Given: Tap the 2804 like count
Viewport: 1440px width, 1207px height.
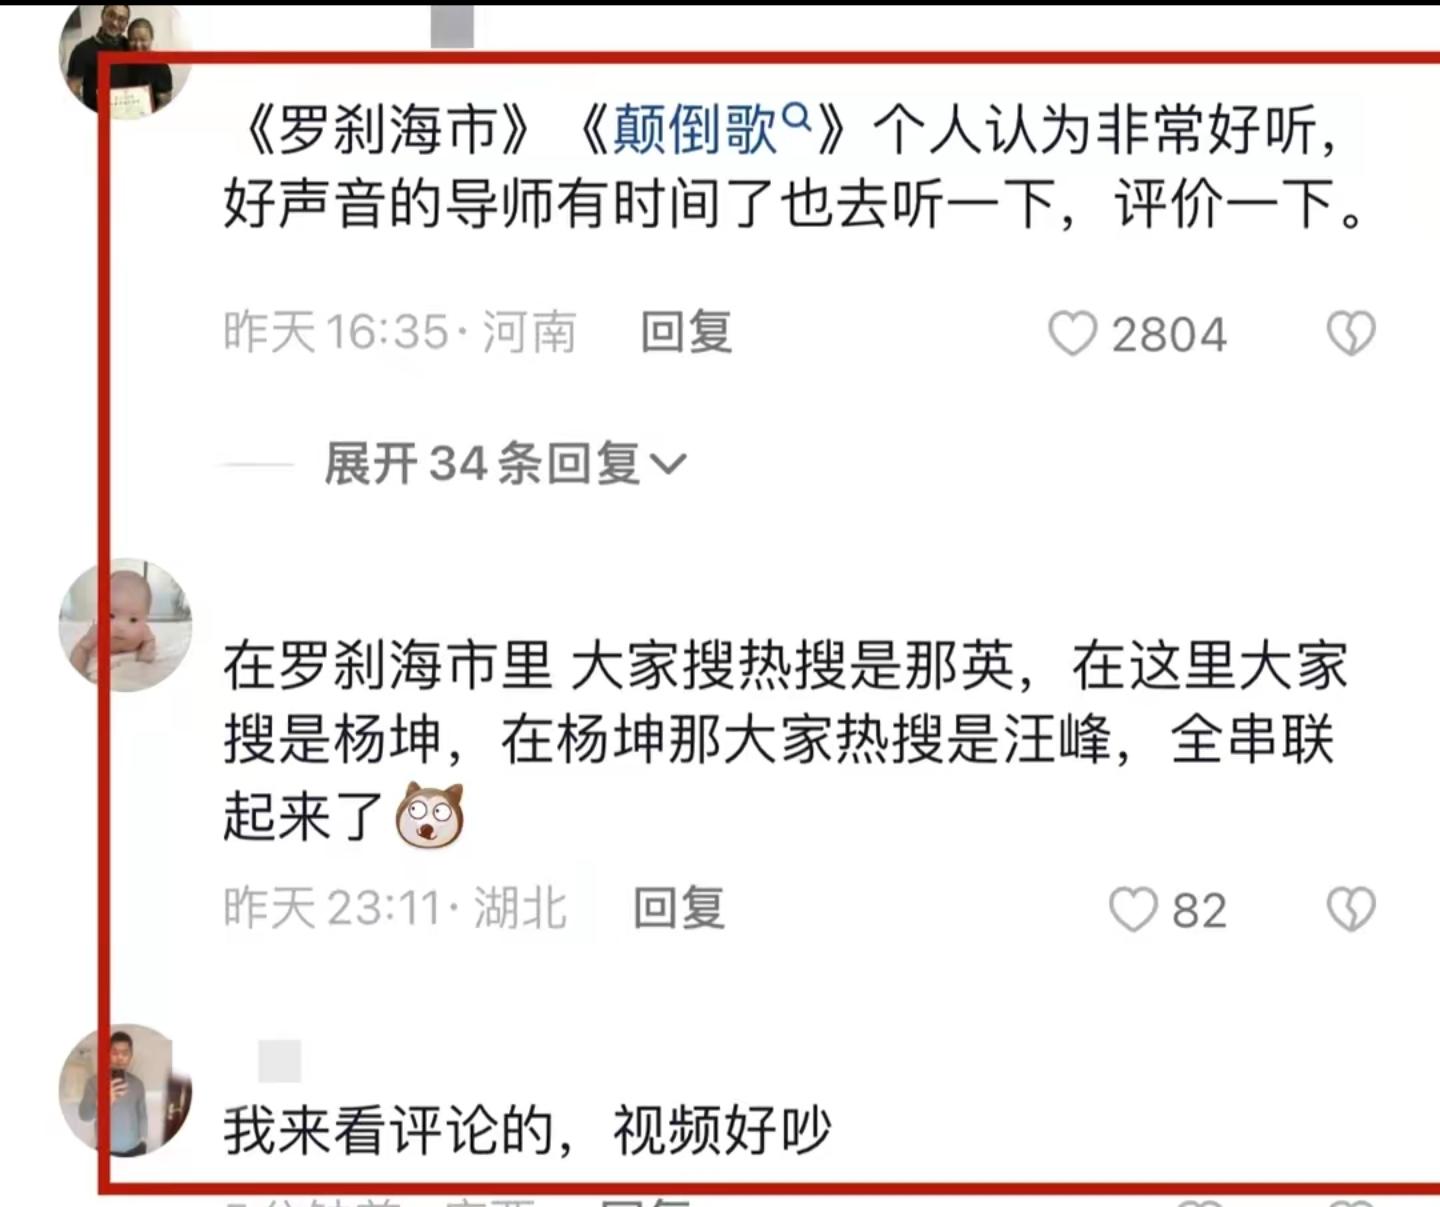Looking at the screenshot, I should coord(1169,335).
